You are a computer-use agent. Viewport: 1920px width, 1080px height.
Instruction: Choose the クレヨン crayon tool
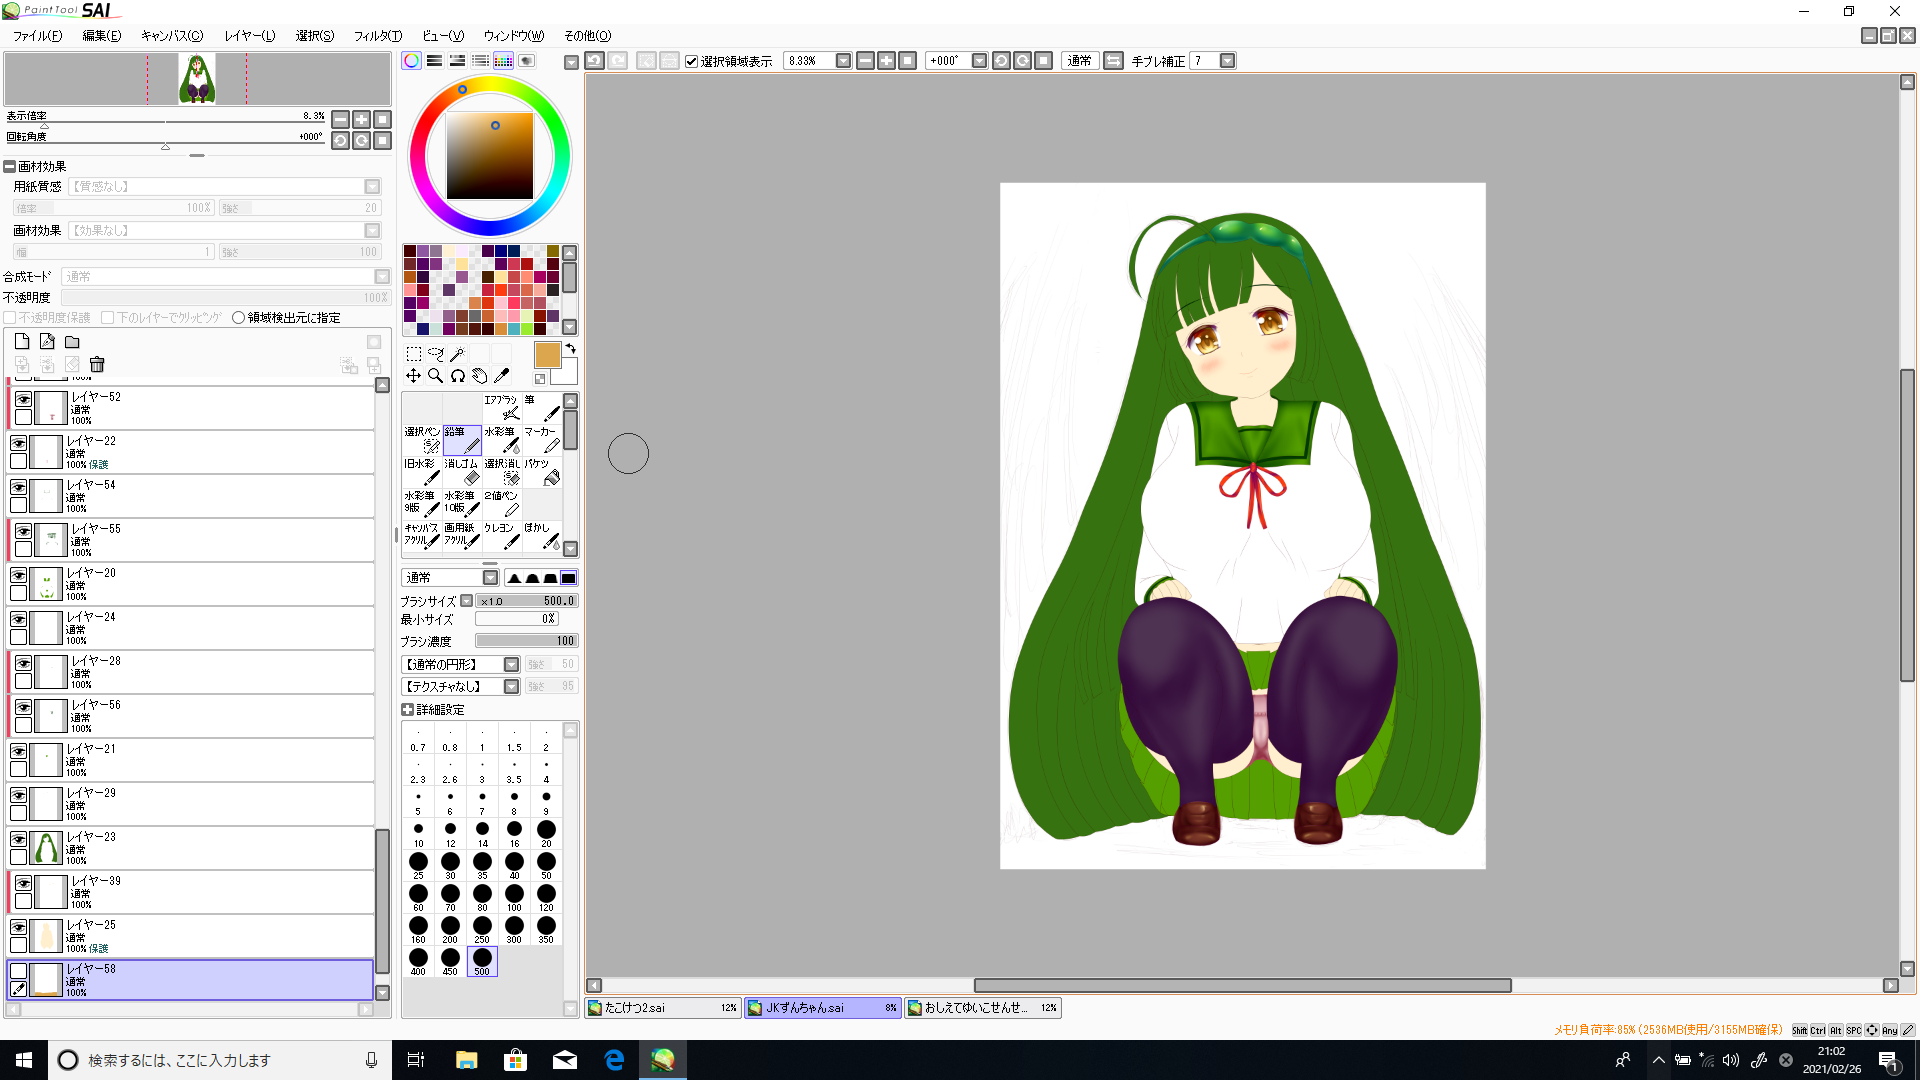(x=501, y=535)
